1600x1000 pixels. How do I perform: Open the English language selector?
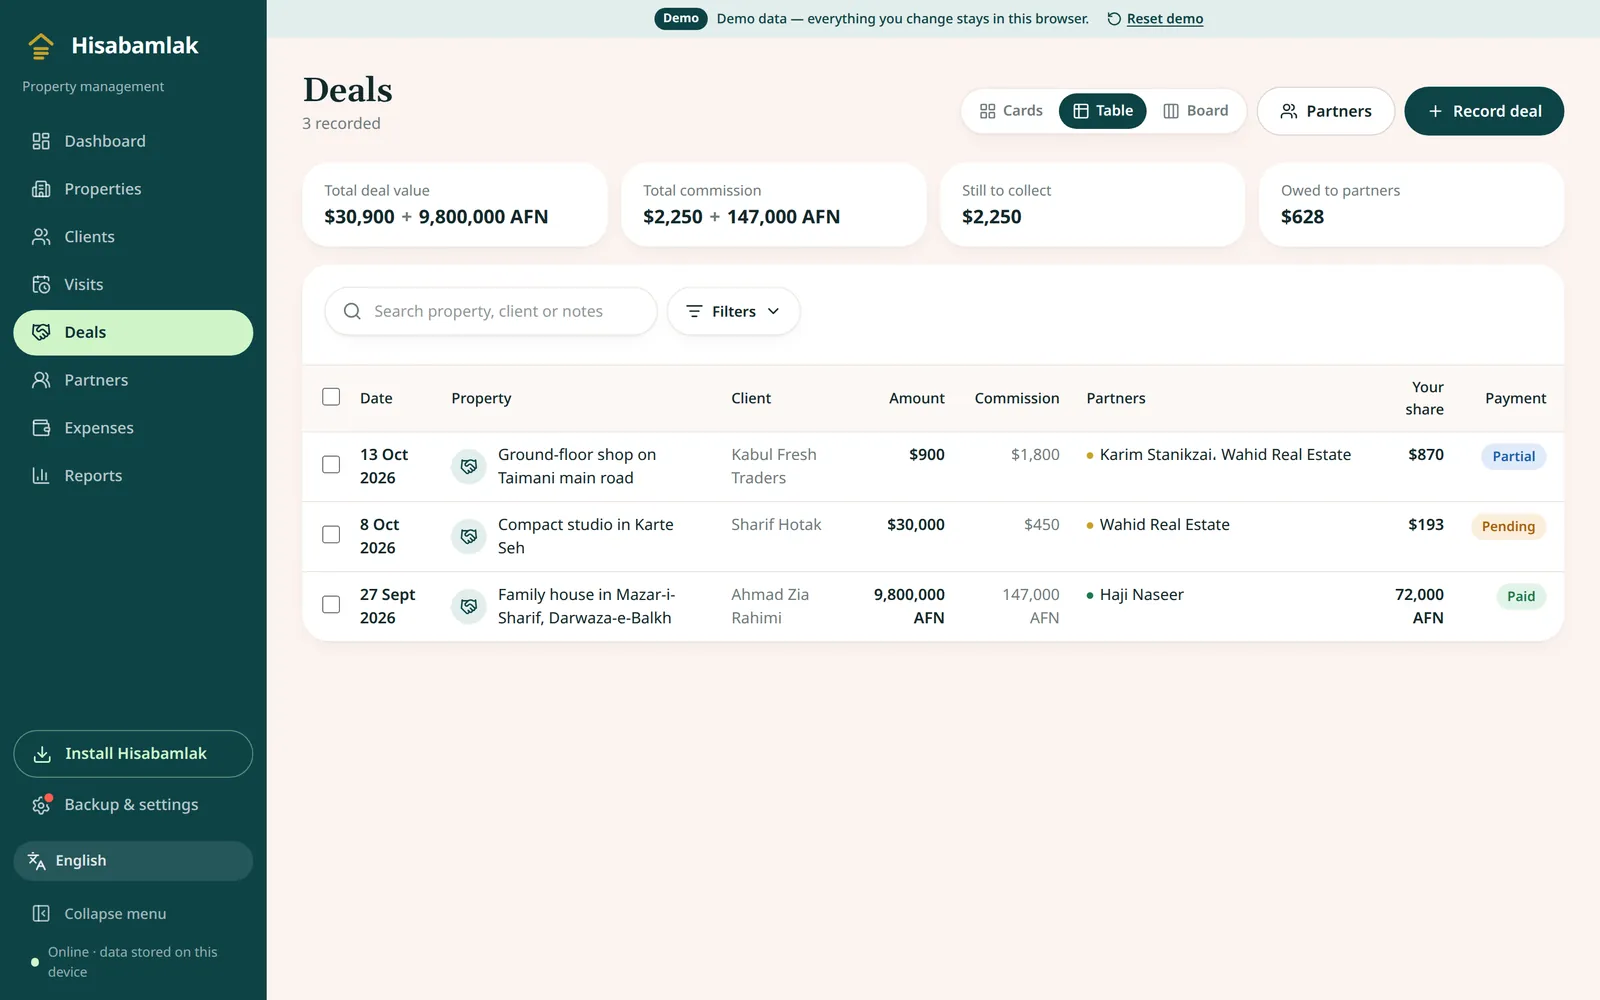(133, 861)
